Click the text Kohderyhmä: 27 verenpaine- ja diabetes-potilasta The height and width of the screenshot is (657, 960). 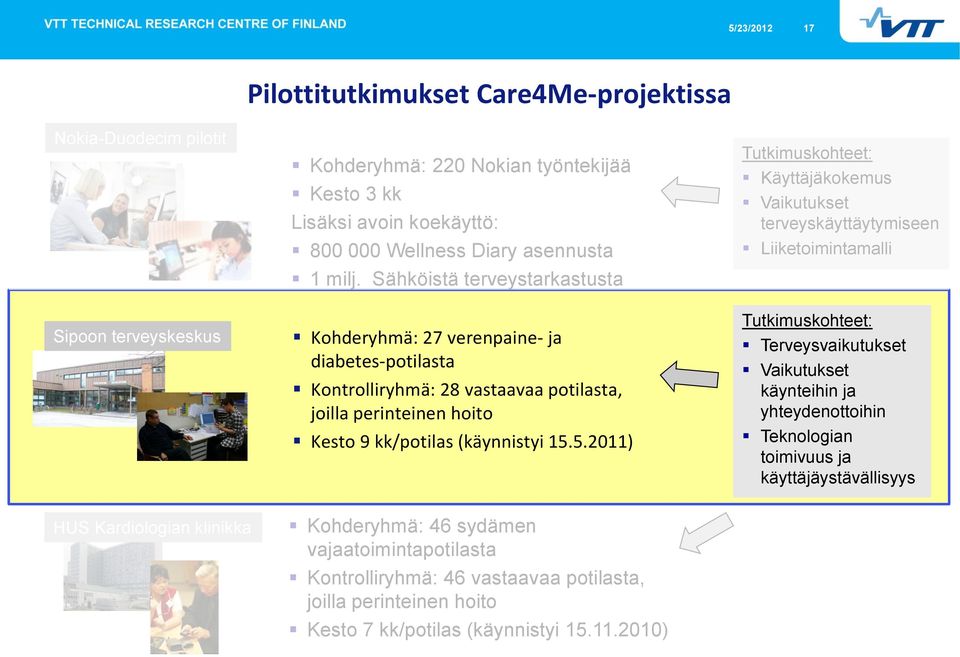436,349
